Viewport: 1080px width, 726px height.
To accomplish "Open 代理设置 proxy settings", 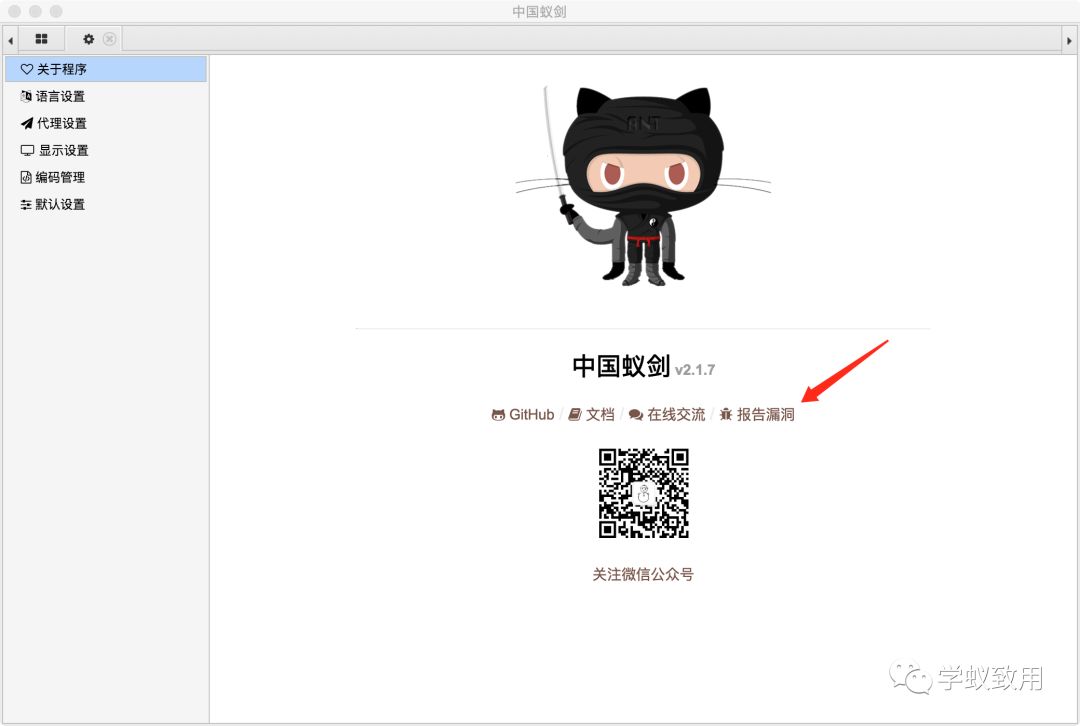I will click(105, 123).
